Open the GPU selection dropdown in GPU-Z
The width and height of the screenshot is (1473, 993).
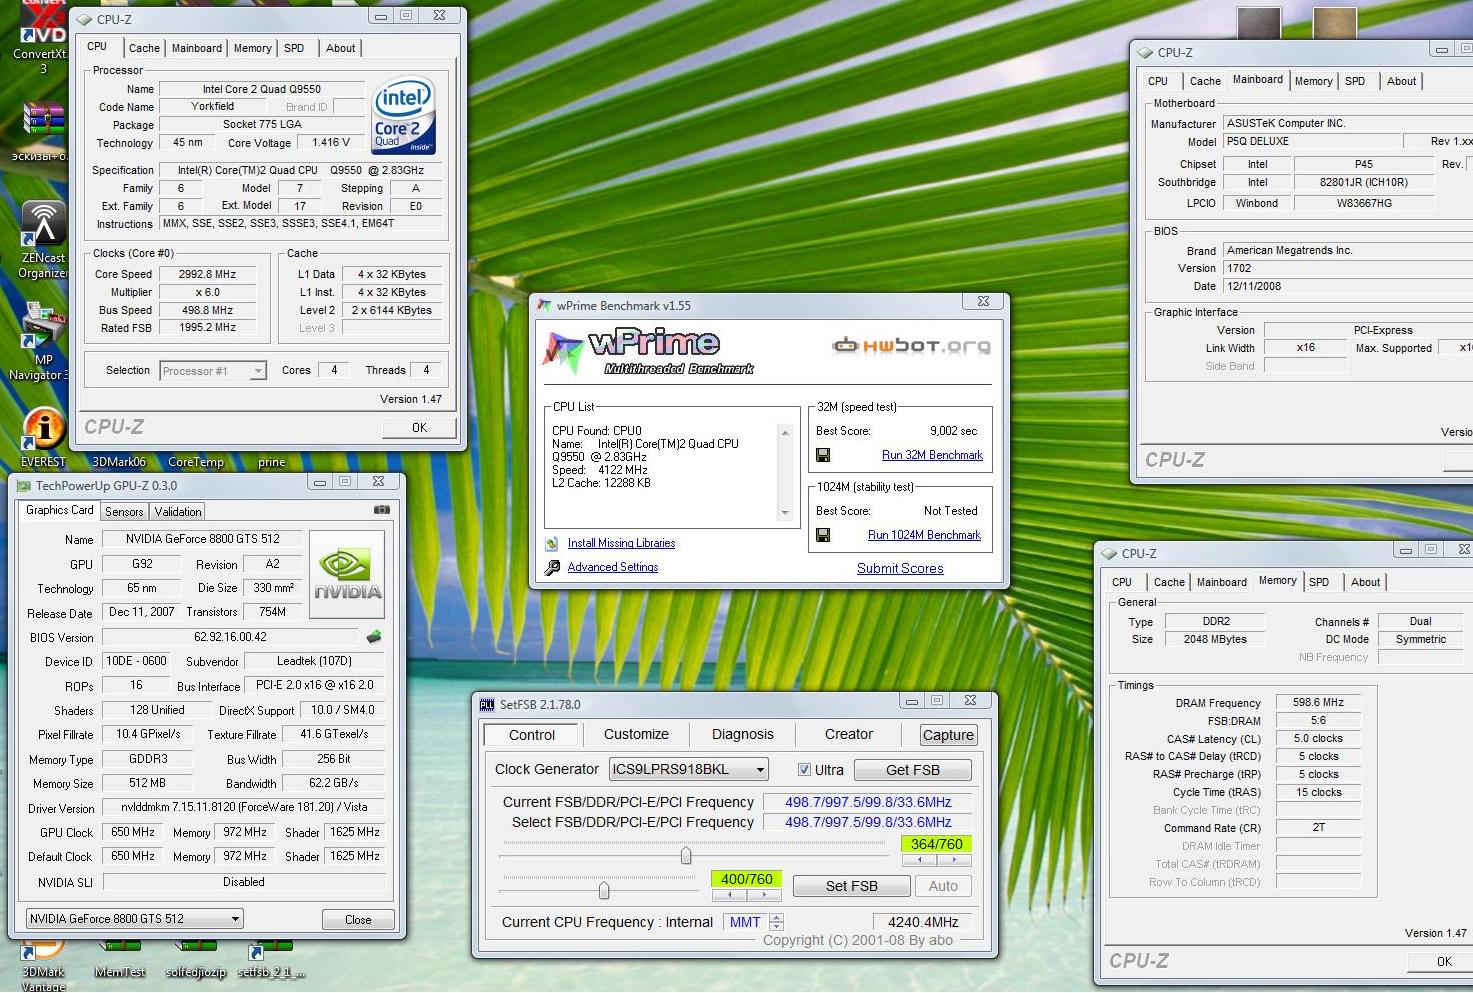(235, 919)
